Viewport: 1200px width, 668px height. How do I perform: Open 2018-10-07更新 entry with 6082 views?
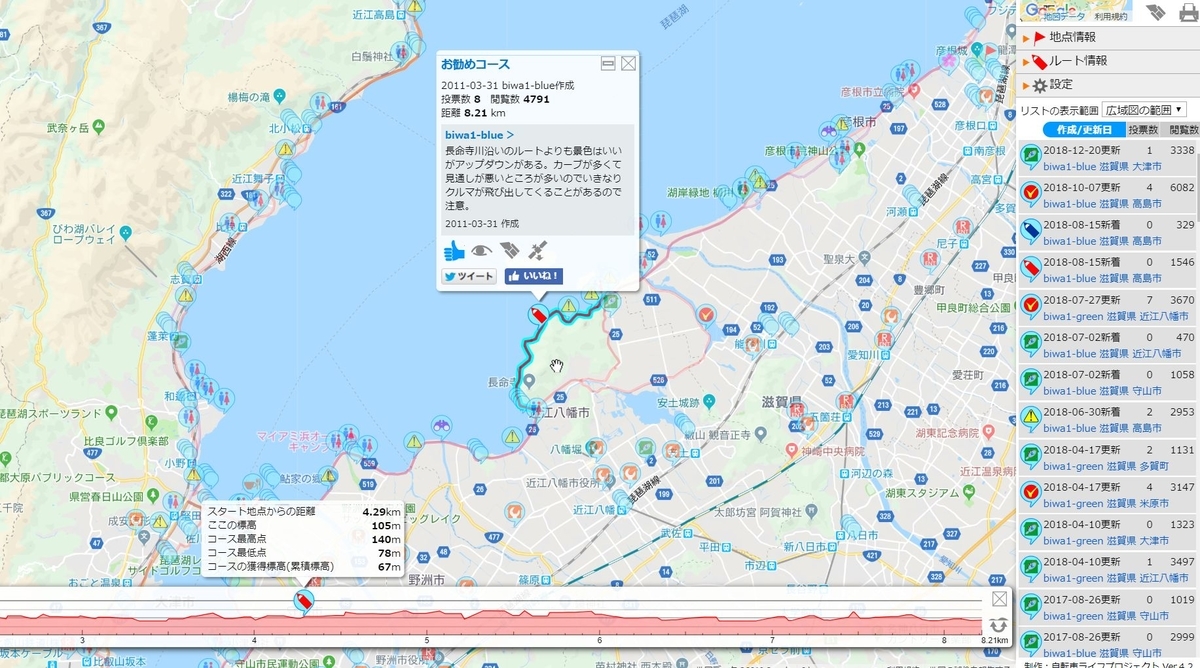point(1108,194)
